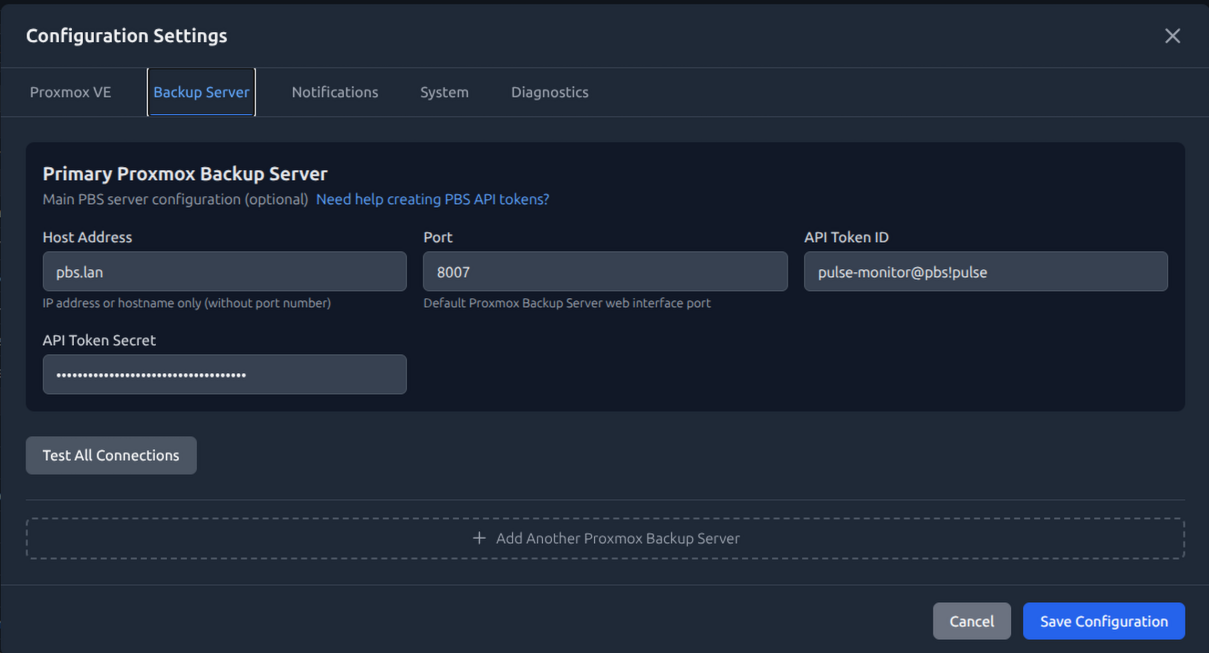Click the plus icon to add a server
The image size is (1209, 653).
(x=479, y=538)
